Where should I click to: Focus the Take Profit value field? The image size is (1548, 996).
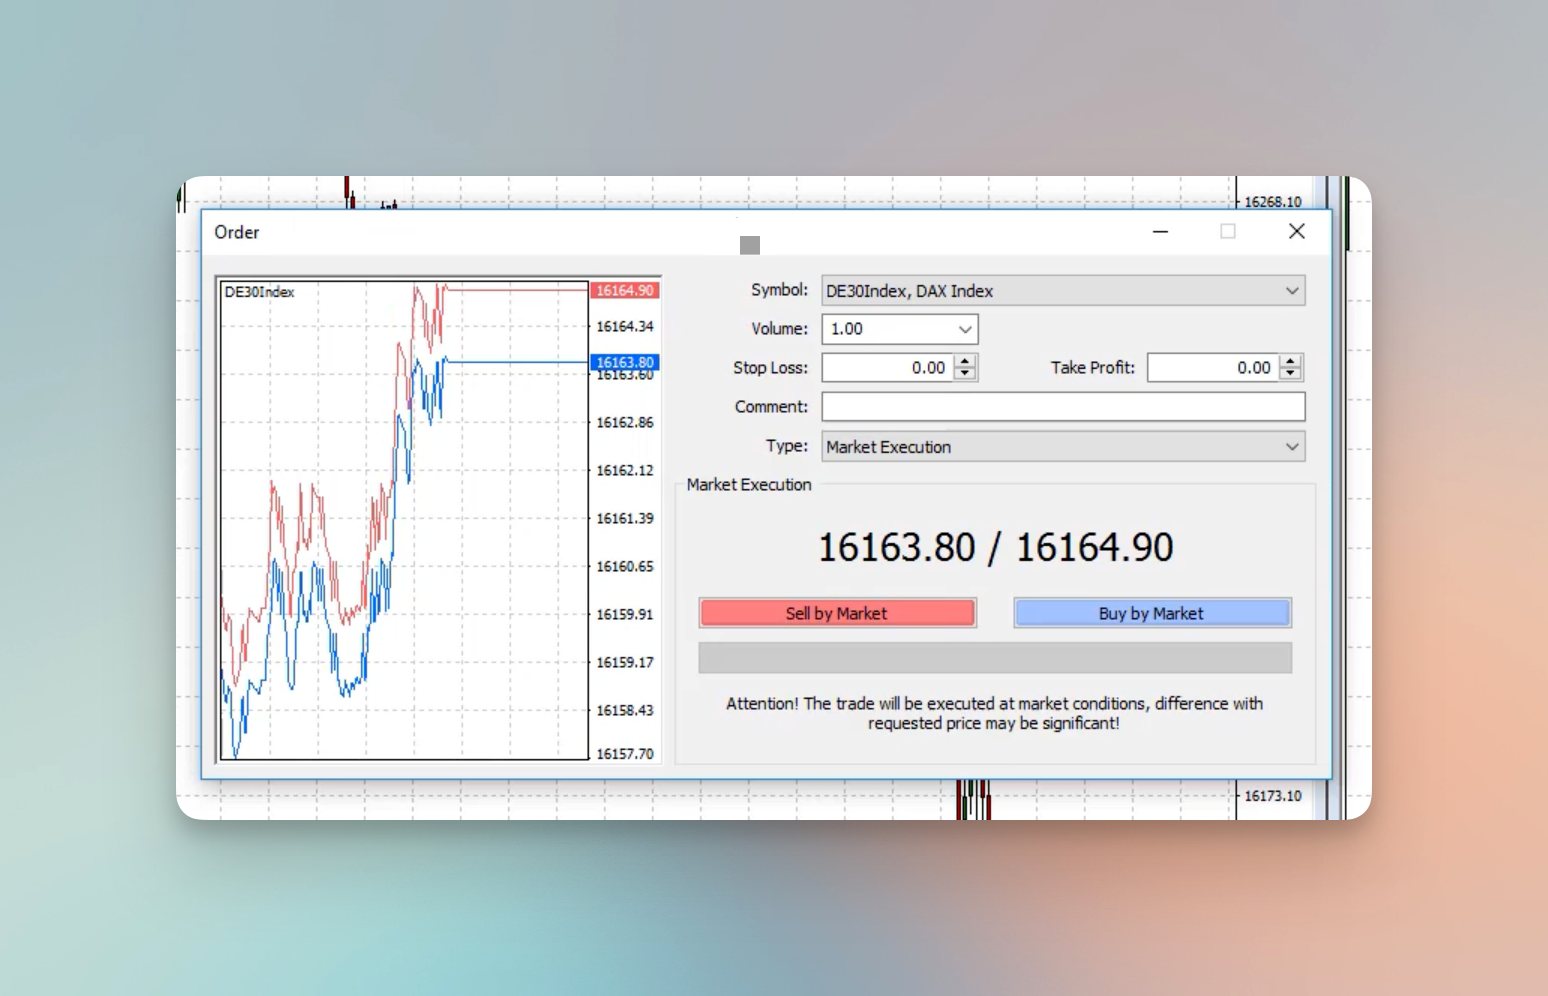1211,368
